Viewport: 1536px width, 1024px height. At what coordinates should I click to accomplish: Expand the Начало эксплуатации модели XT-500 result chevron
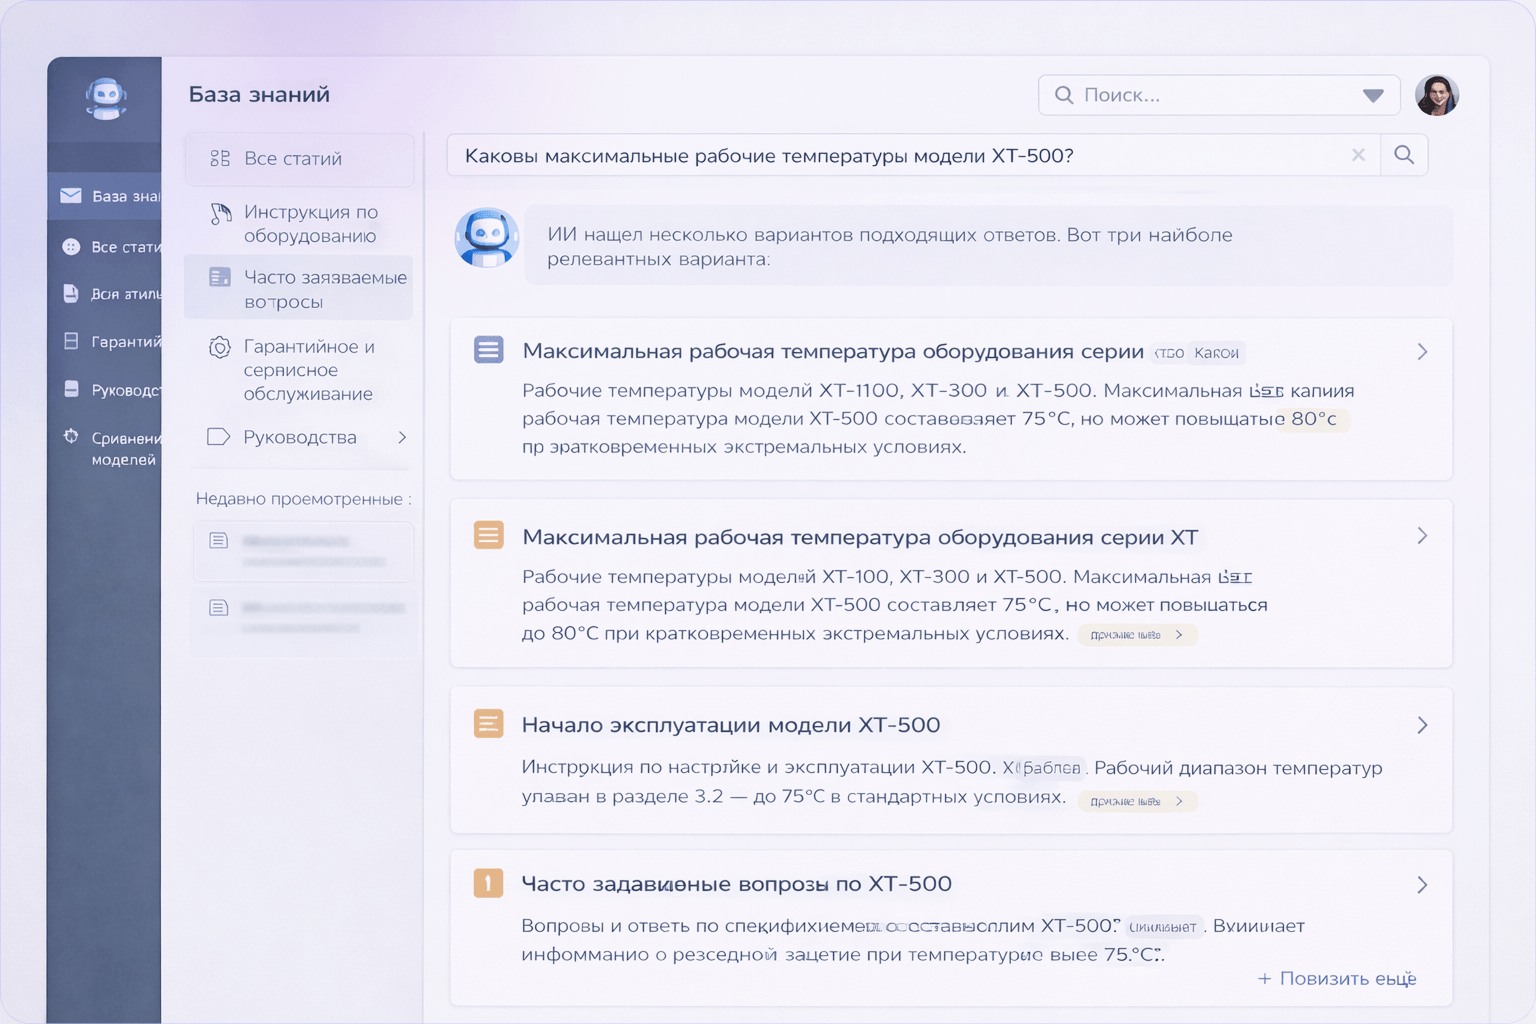[1422, 725]
